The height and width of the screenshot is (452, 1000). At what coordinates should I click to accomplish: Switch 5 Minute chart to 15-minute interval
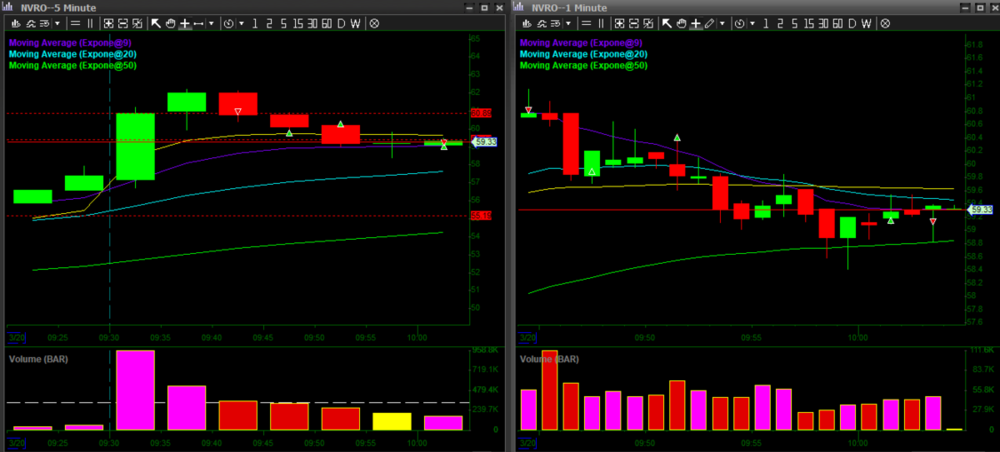(297, 22)
